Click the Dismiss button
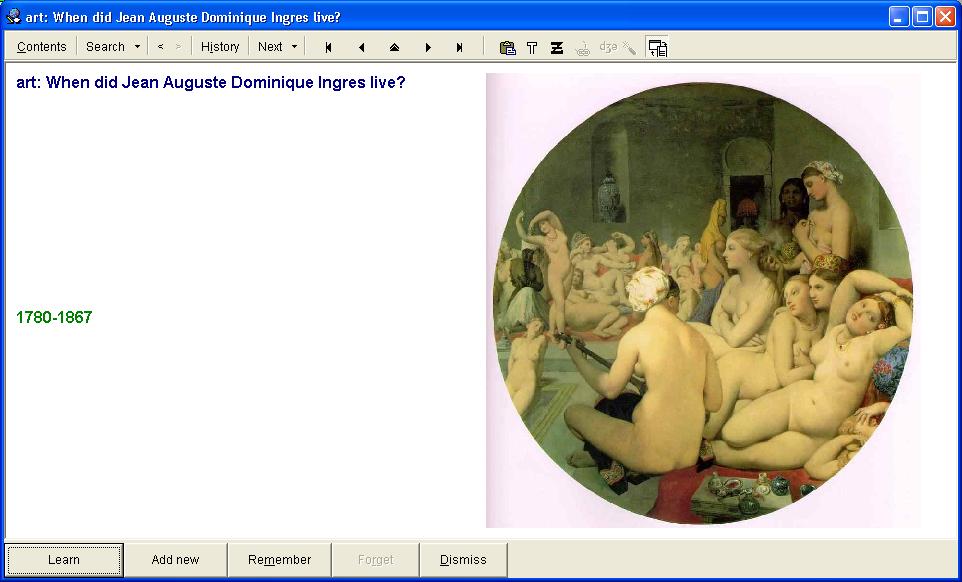962x582 pixels. click(x=463, y=560)
